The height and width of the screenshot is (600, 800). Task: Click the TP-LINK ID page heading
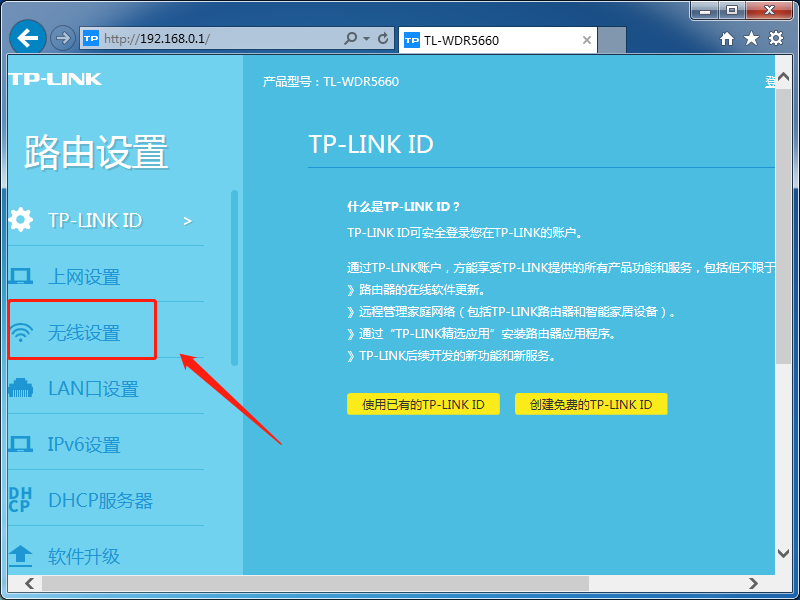[x=371, y=144]
